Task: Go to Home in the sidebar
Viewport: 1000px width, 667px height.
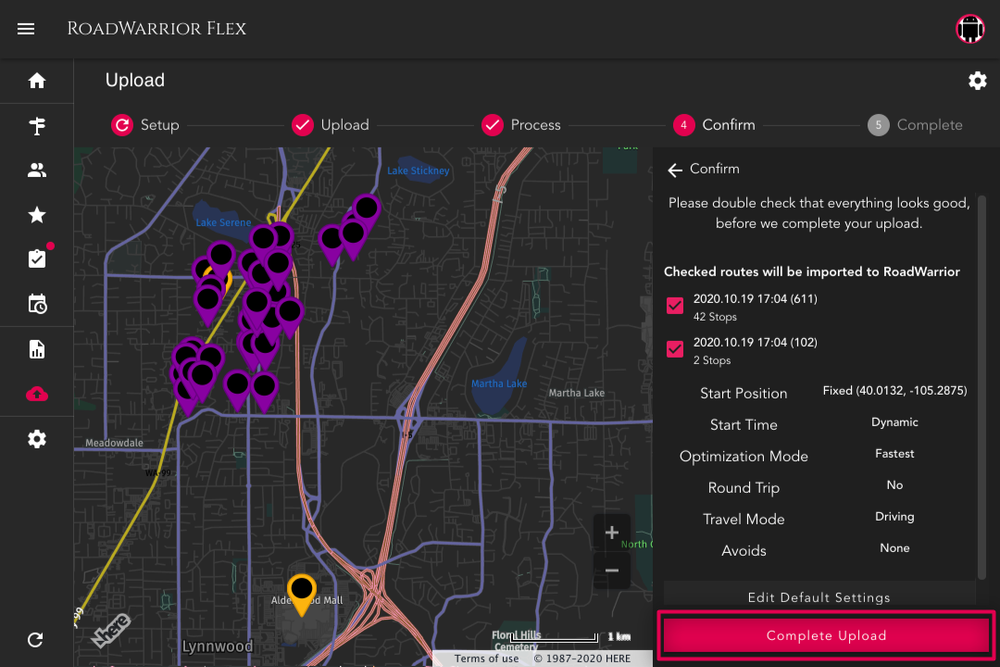Action: point(37,81)
